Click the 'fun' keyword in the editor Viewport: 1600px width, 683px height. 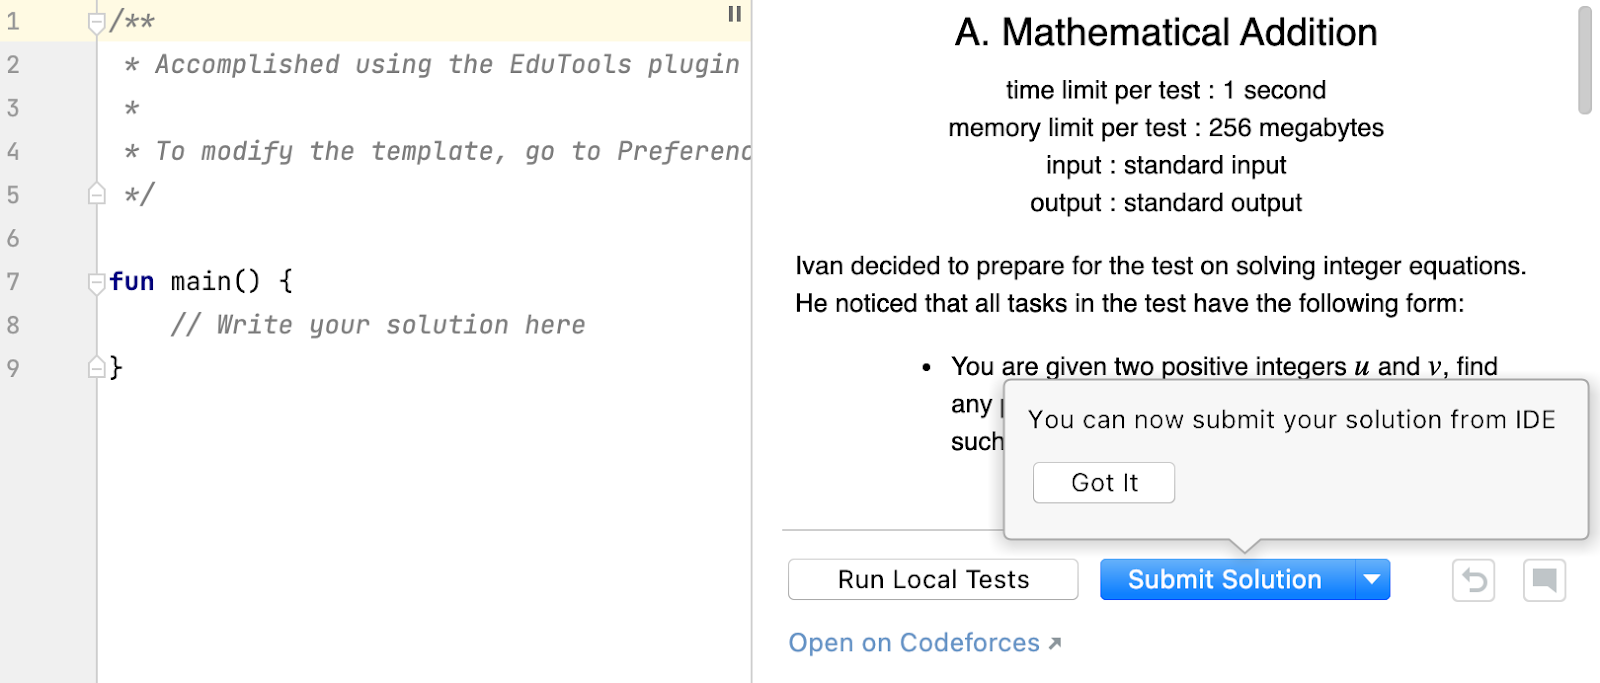tap(132, 282)
